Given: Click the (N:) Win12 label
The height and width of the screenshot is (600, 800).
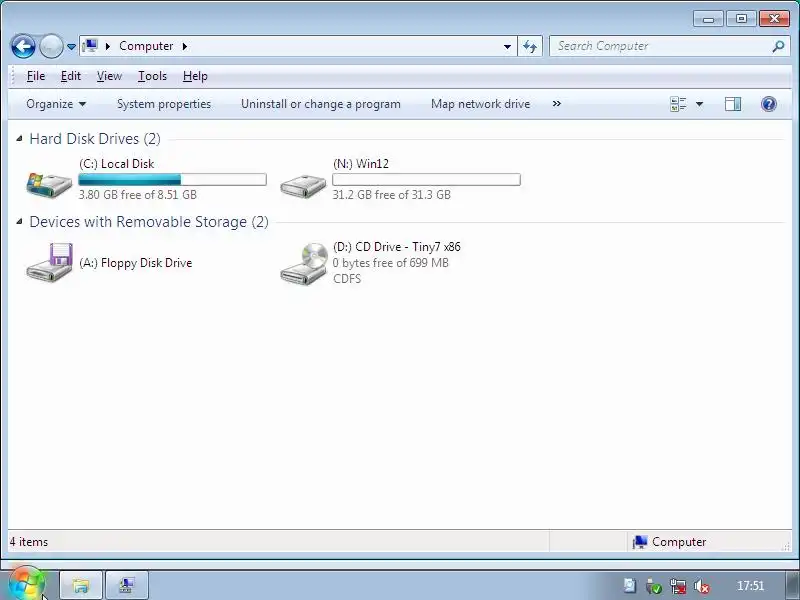Looking at the screenshot, I should 361,164.
